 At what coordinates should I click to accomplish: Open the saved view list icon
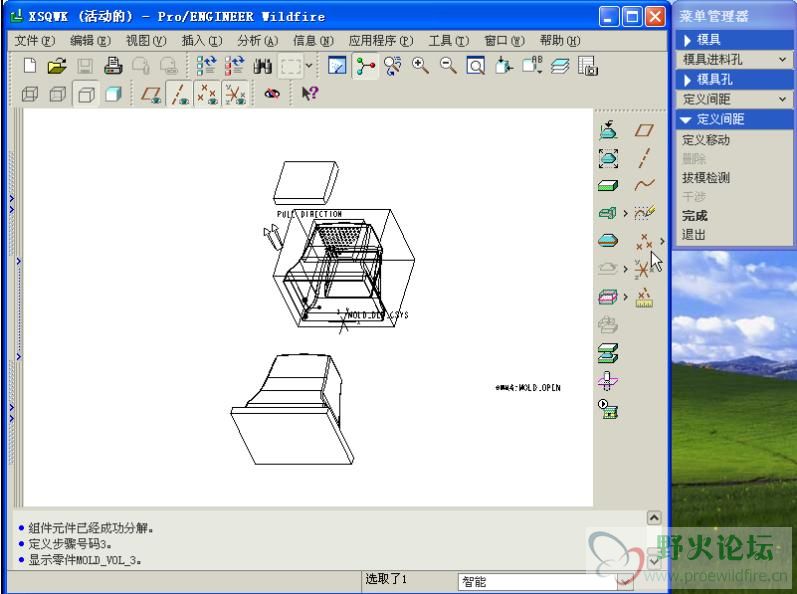[x=532, y=66]
